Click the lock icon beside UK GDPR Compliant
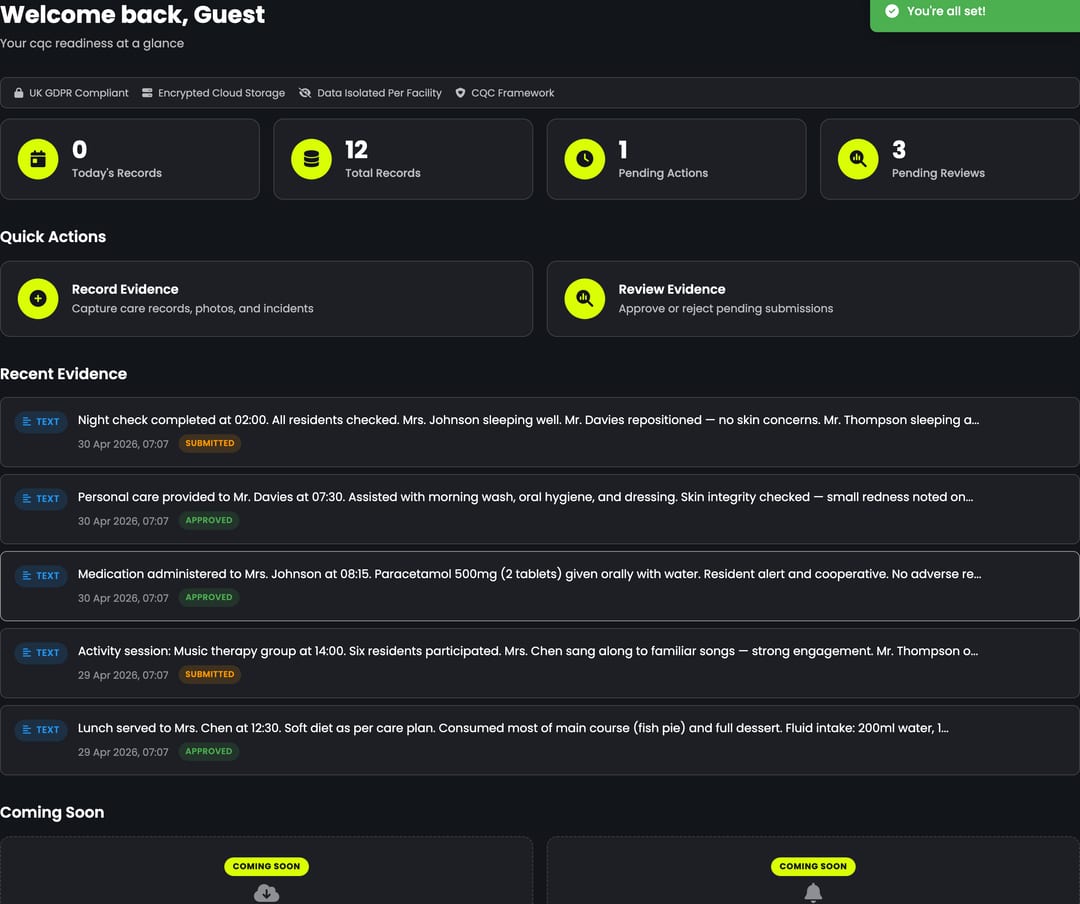 (x=19, y=93)
